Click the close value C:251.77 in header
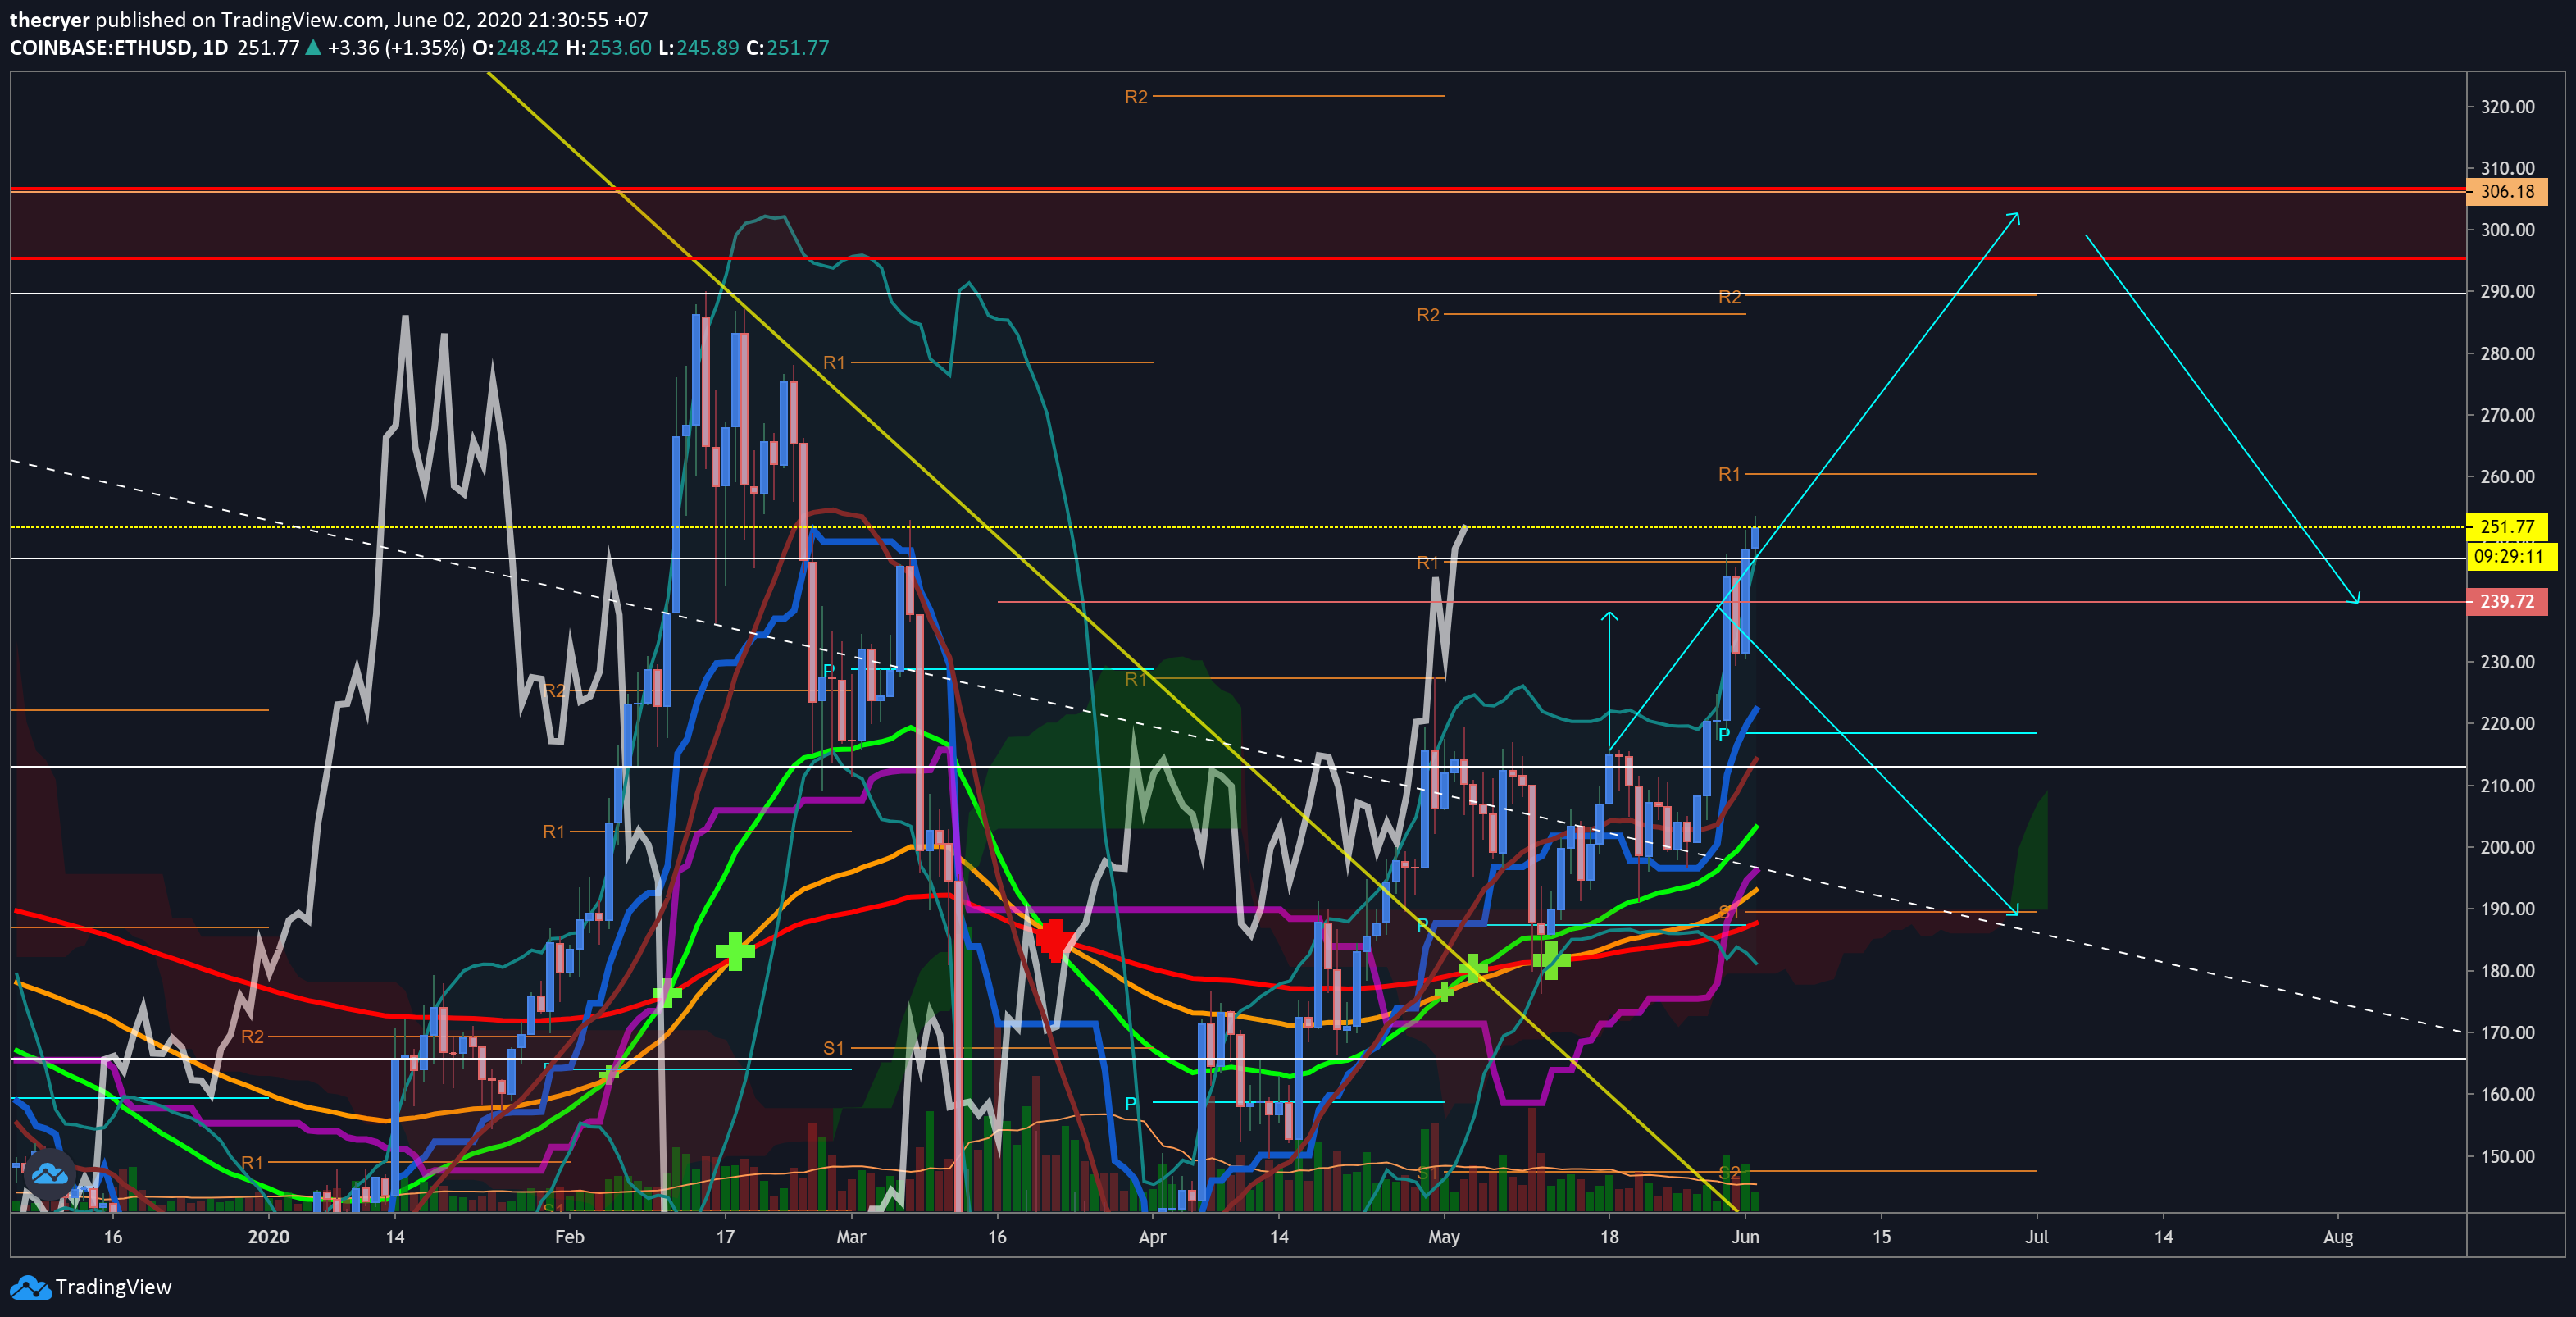 pos(788,48)
